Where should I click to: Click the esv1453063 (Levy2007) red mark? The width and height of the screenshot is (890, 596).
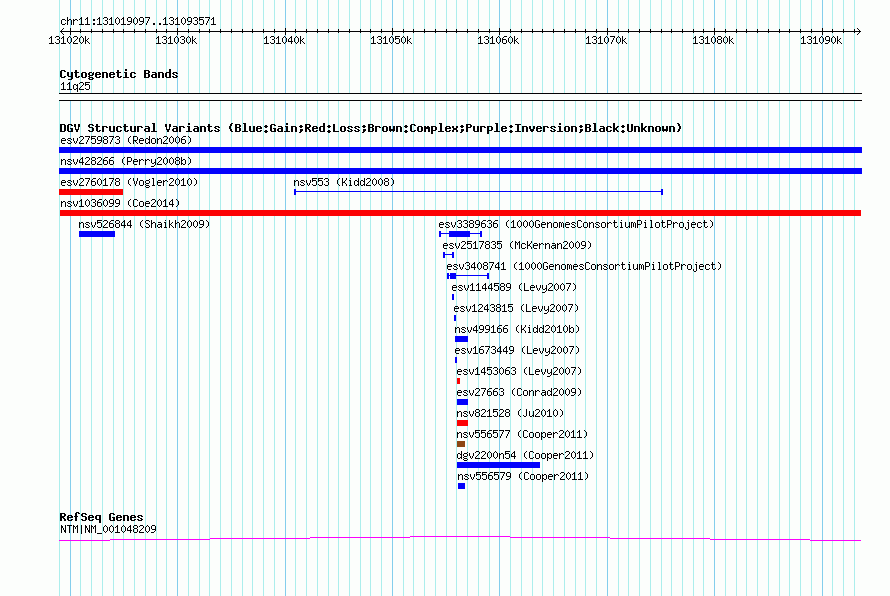click(459, 381)
